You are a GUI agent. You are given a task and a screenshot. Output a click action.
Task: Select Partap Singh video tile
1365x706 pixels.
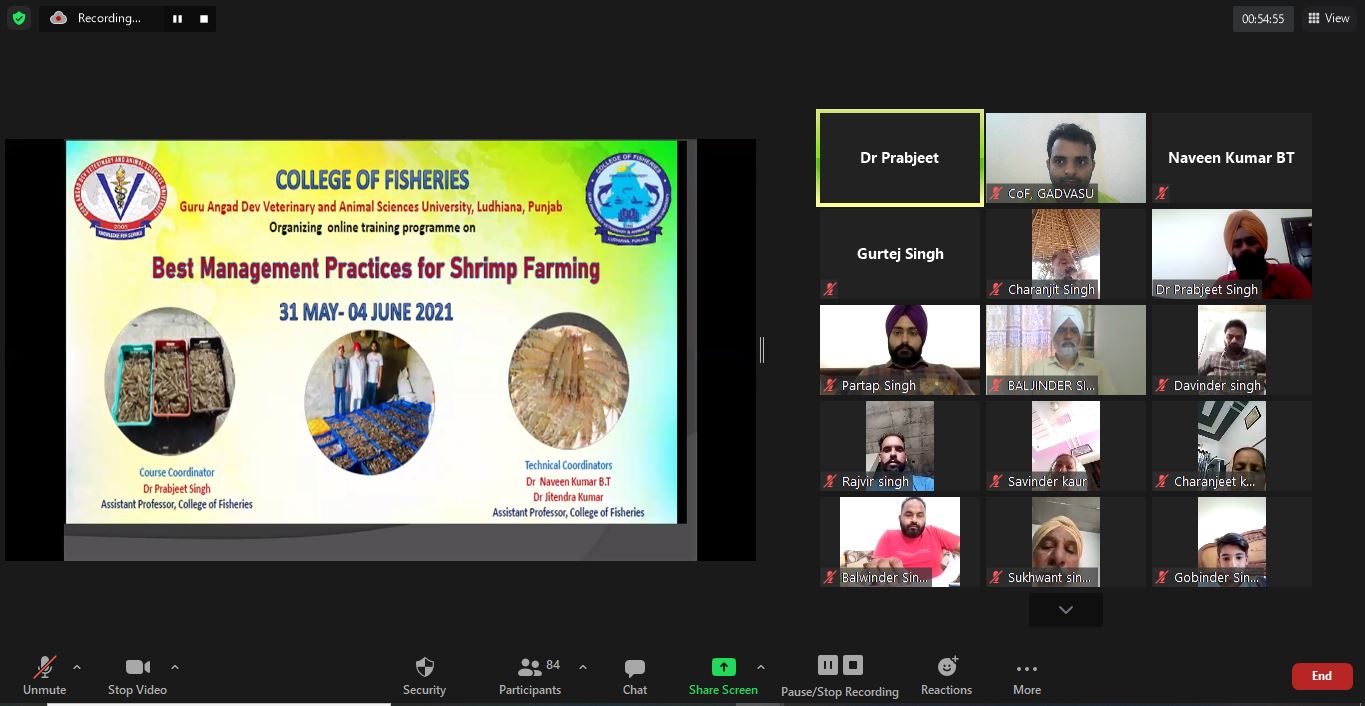tap(900, 350)
